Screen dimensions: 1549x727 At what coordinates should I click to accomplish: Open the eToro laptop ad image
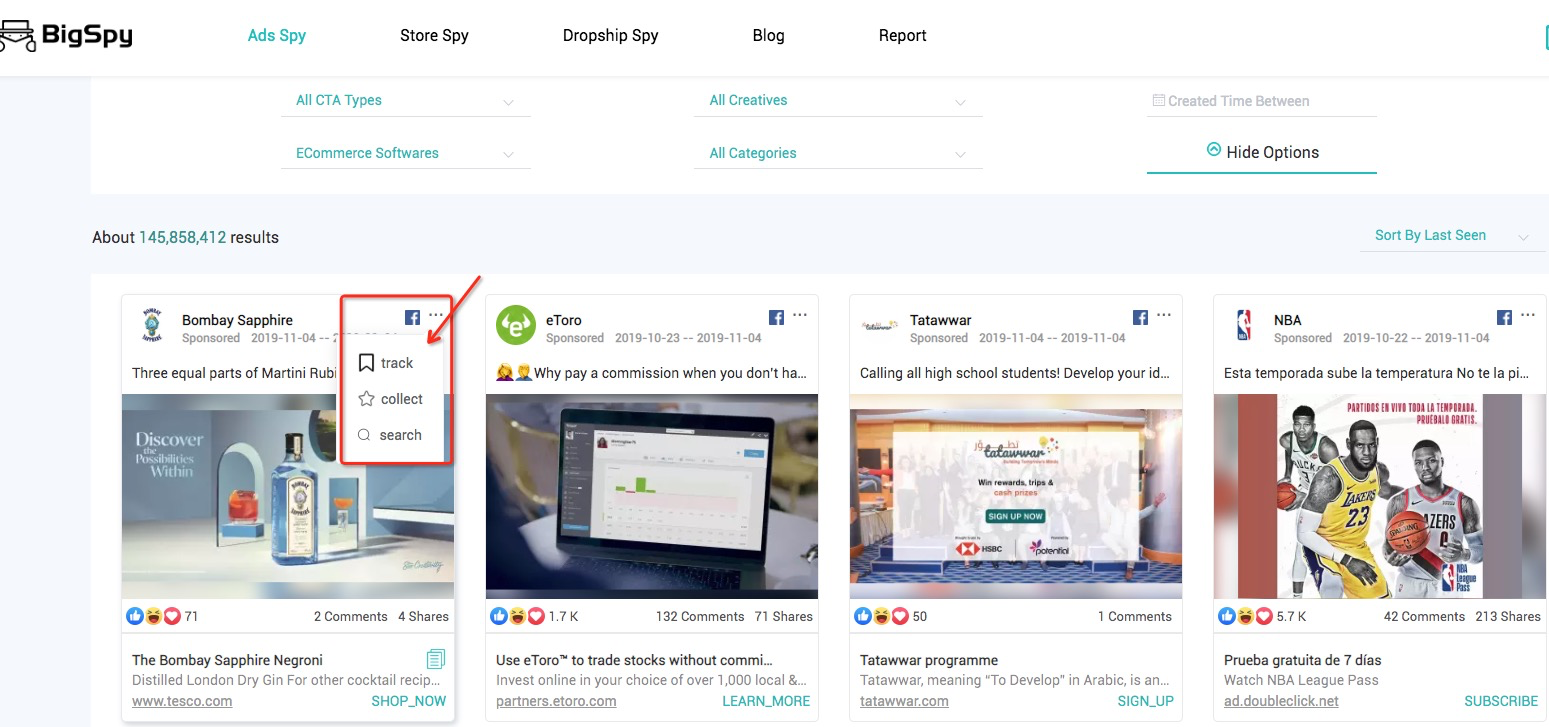pyautogui.click(x=652, y=496)
